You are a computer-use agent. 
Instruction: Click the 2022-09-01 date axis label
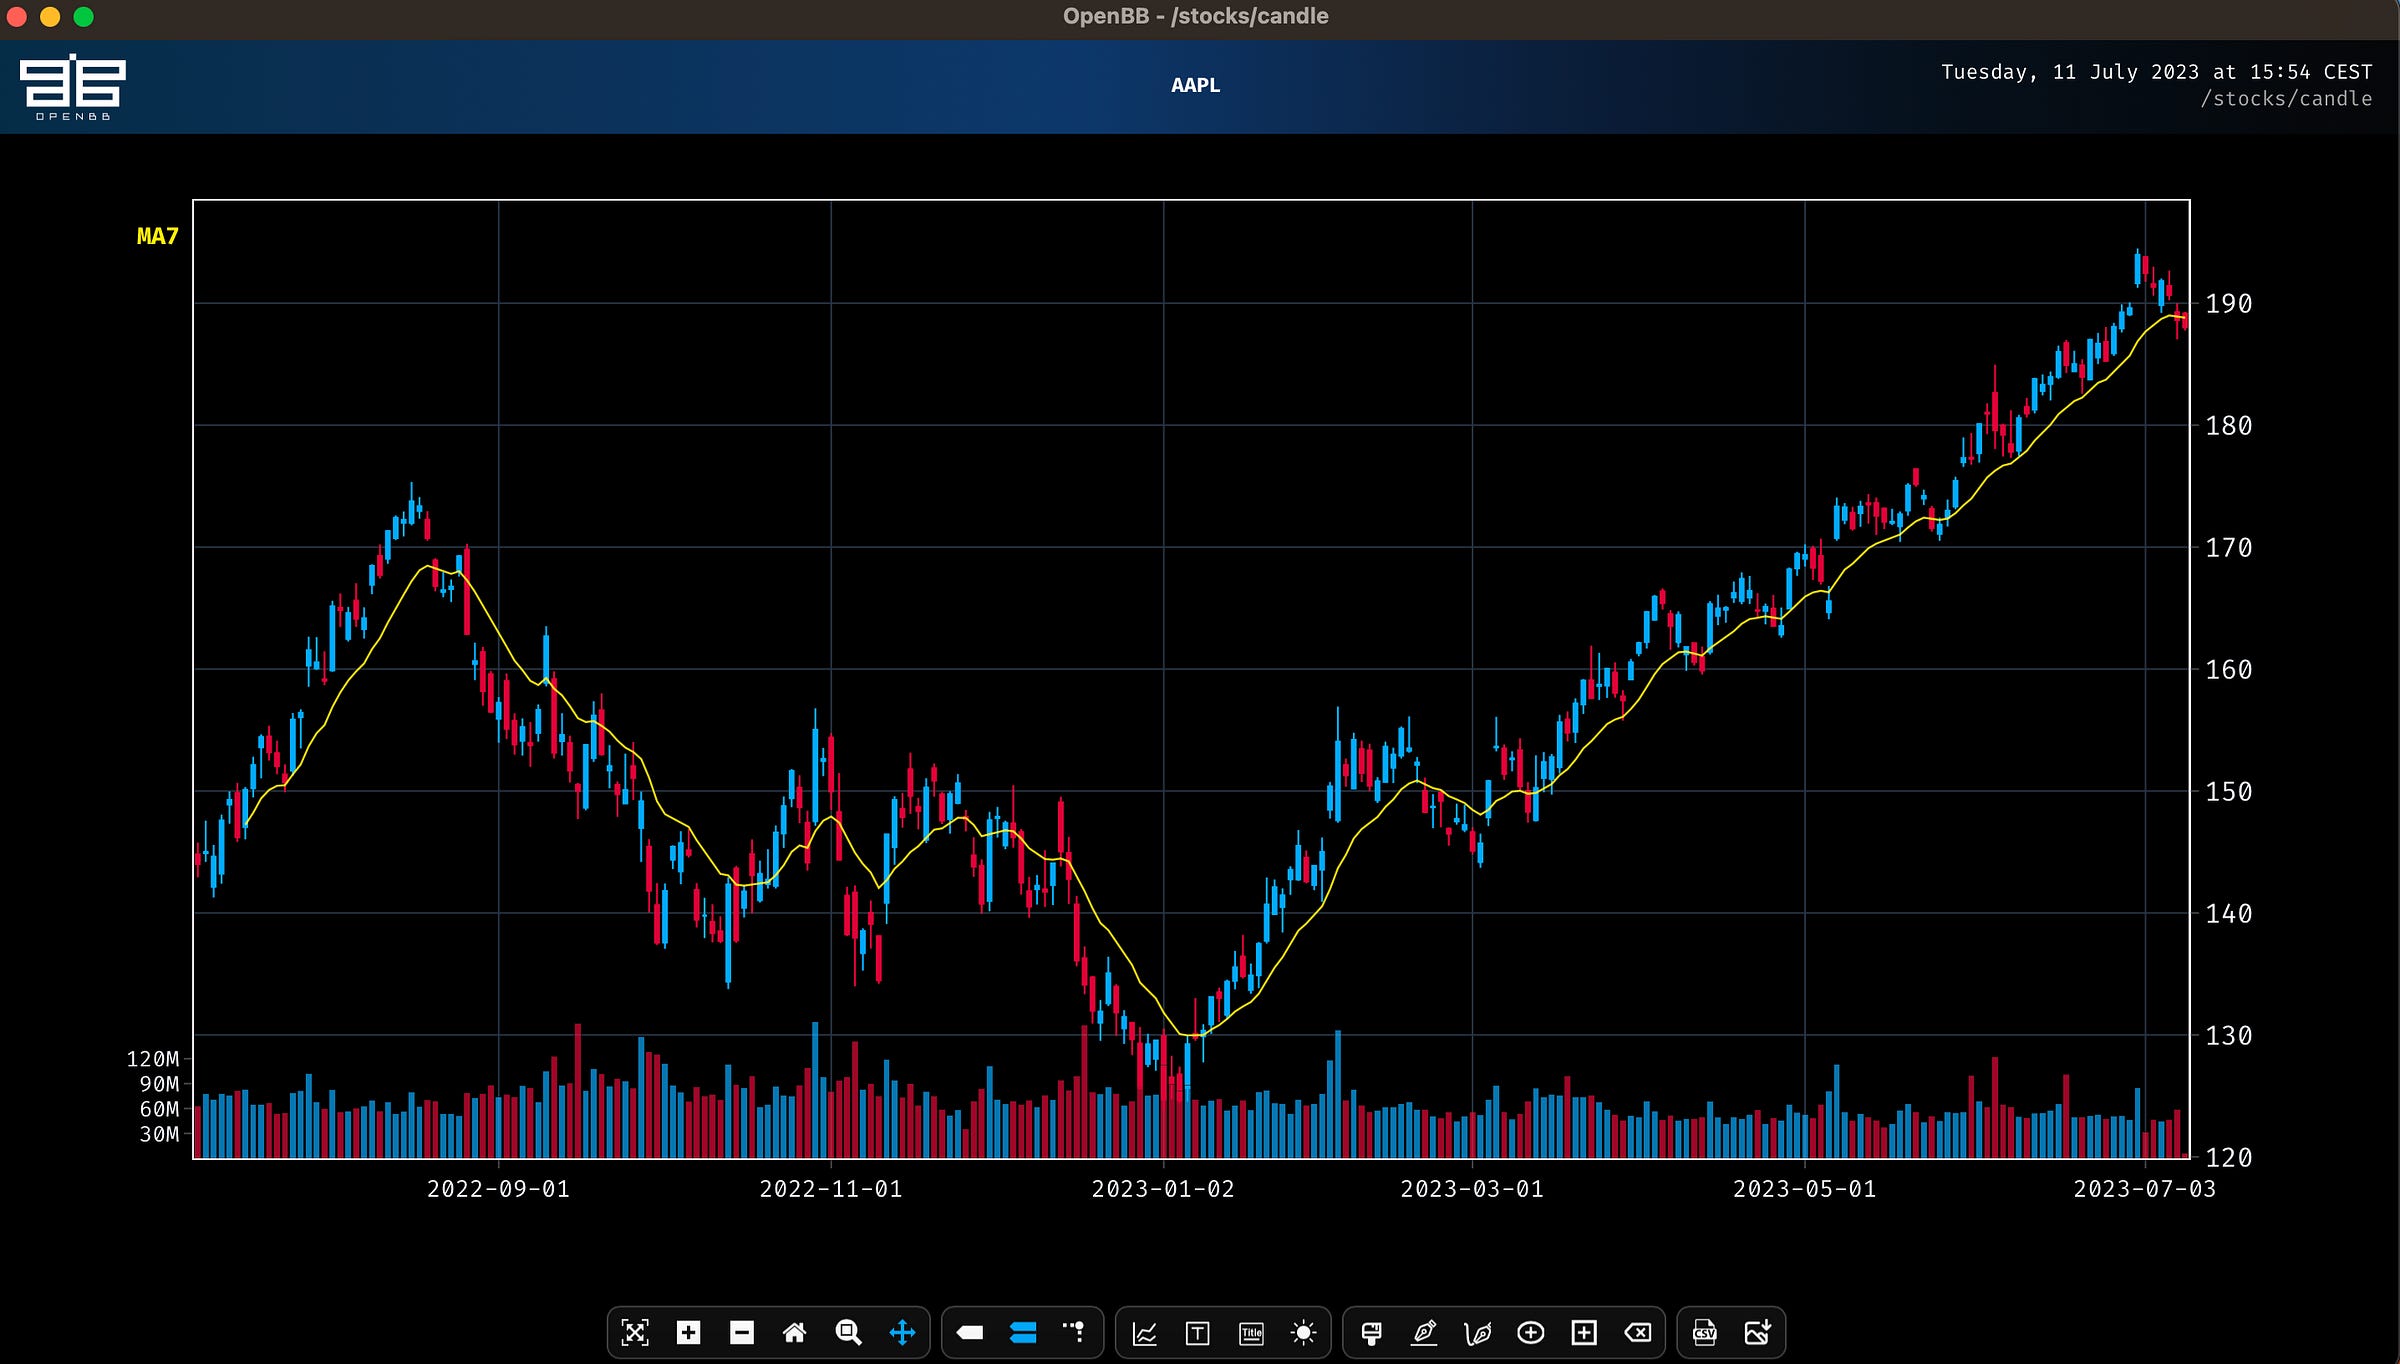pos(498,1189)
